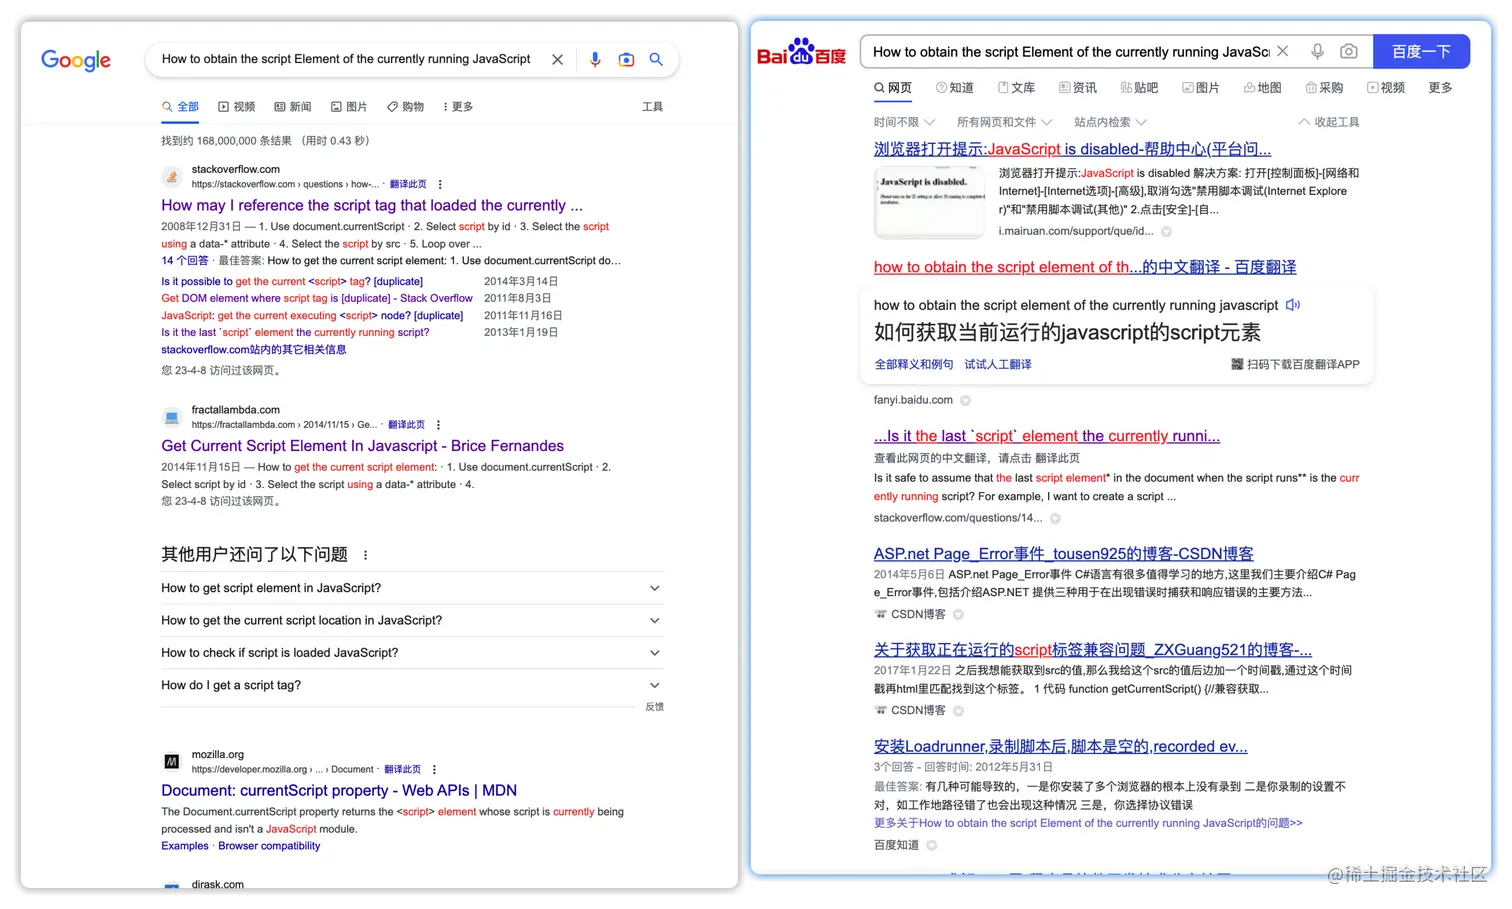This screenshot has height=909, width=1512.
Task: Open the Baidu 时间不限 time filter dropdown
Action: pos(904,122)
